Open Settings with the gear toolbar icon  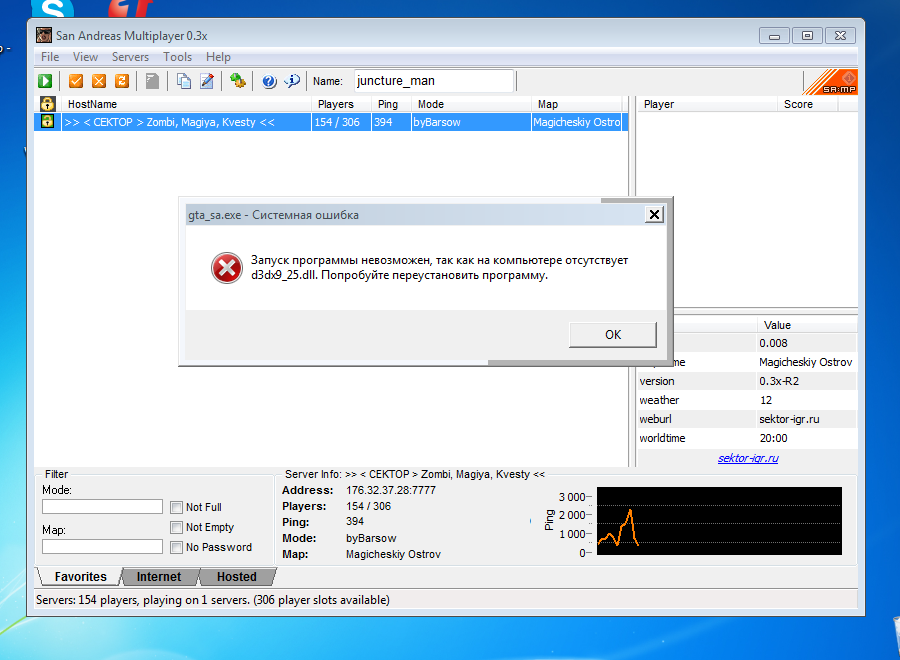[238, 81]
